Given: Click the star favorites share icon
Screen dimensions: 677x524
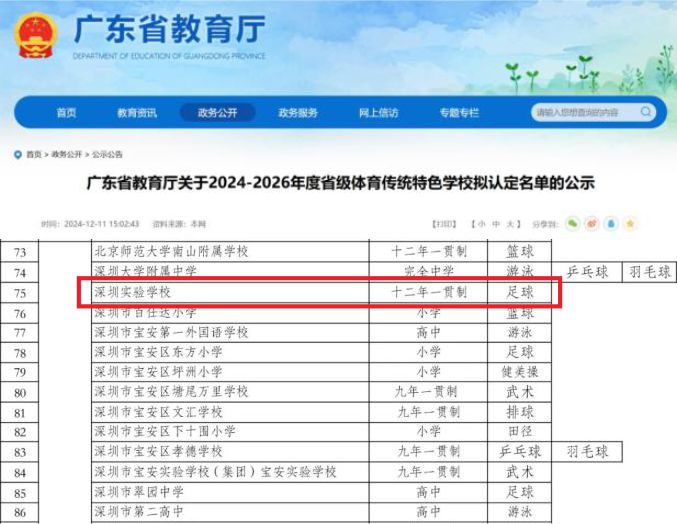Looking at the screenshot, I should [630, 224].
